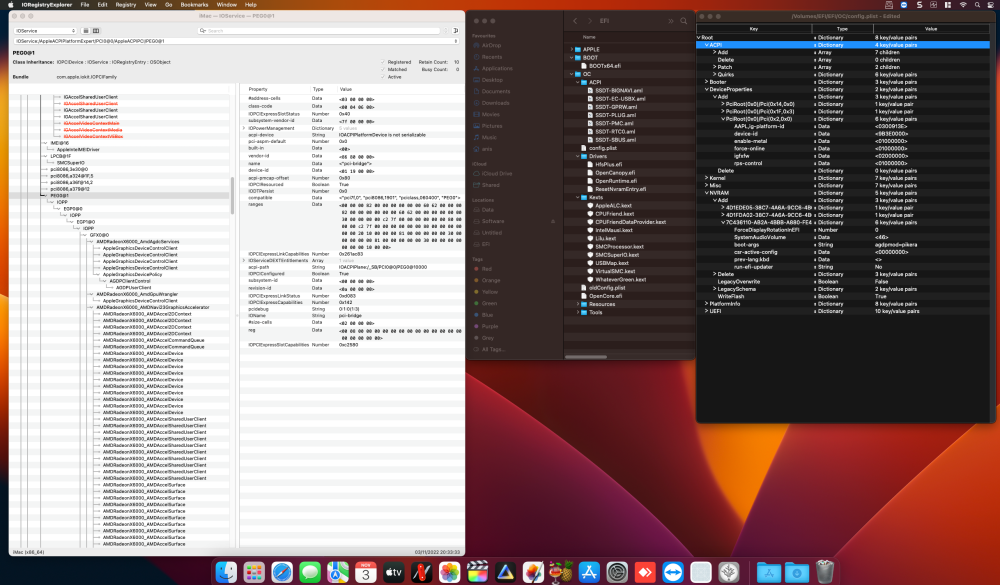The height and width of the screenshot is (585, 1000).
Task: Click Finder forward navigation arrow
Action: [589, 21]
